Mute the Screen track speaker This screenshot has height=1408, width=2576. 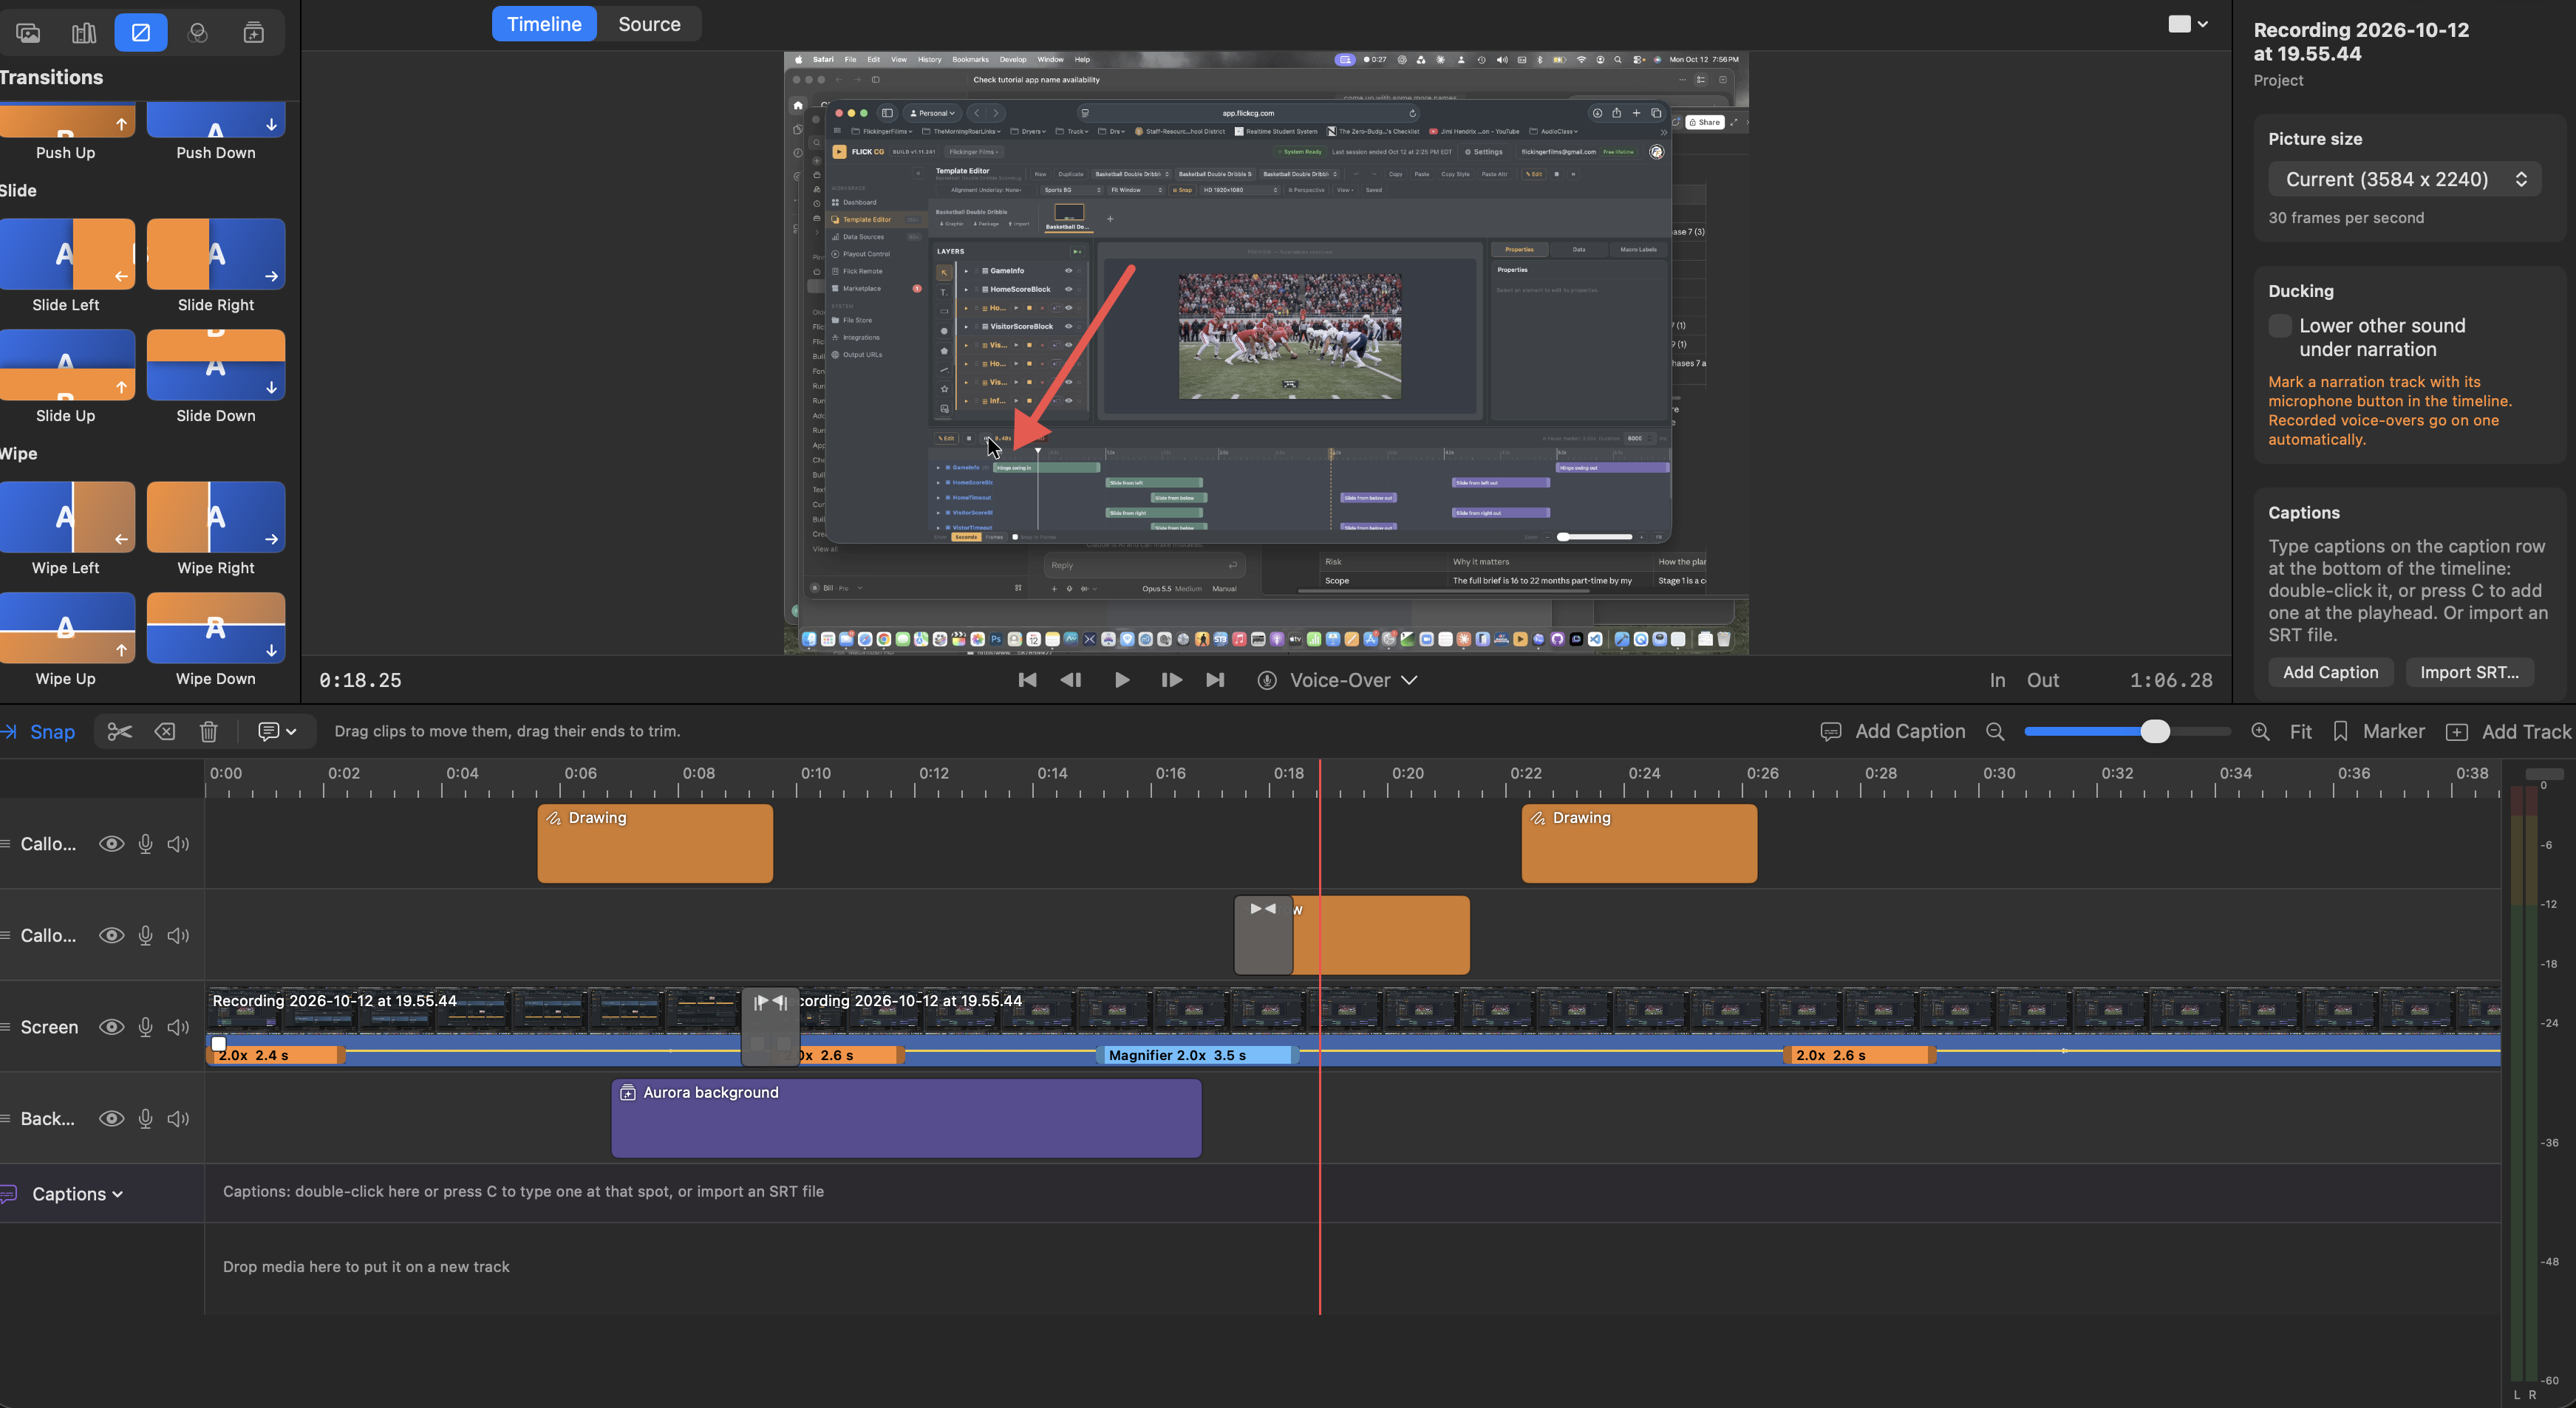click(178, 1027)
